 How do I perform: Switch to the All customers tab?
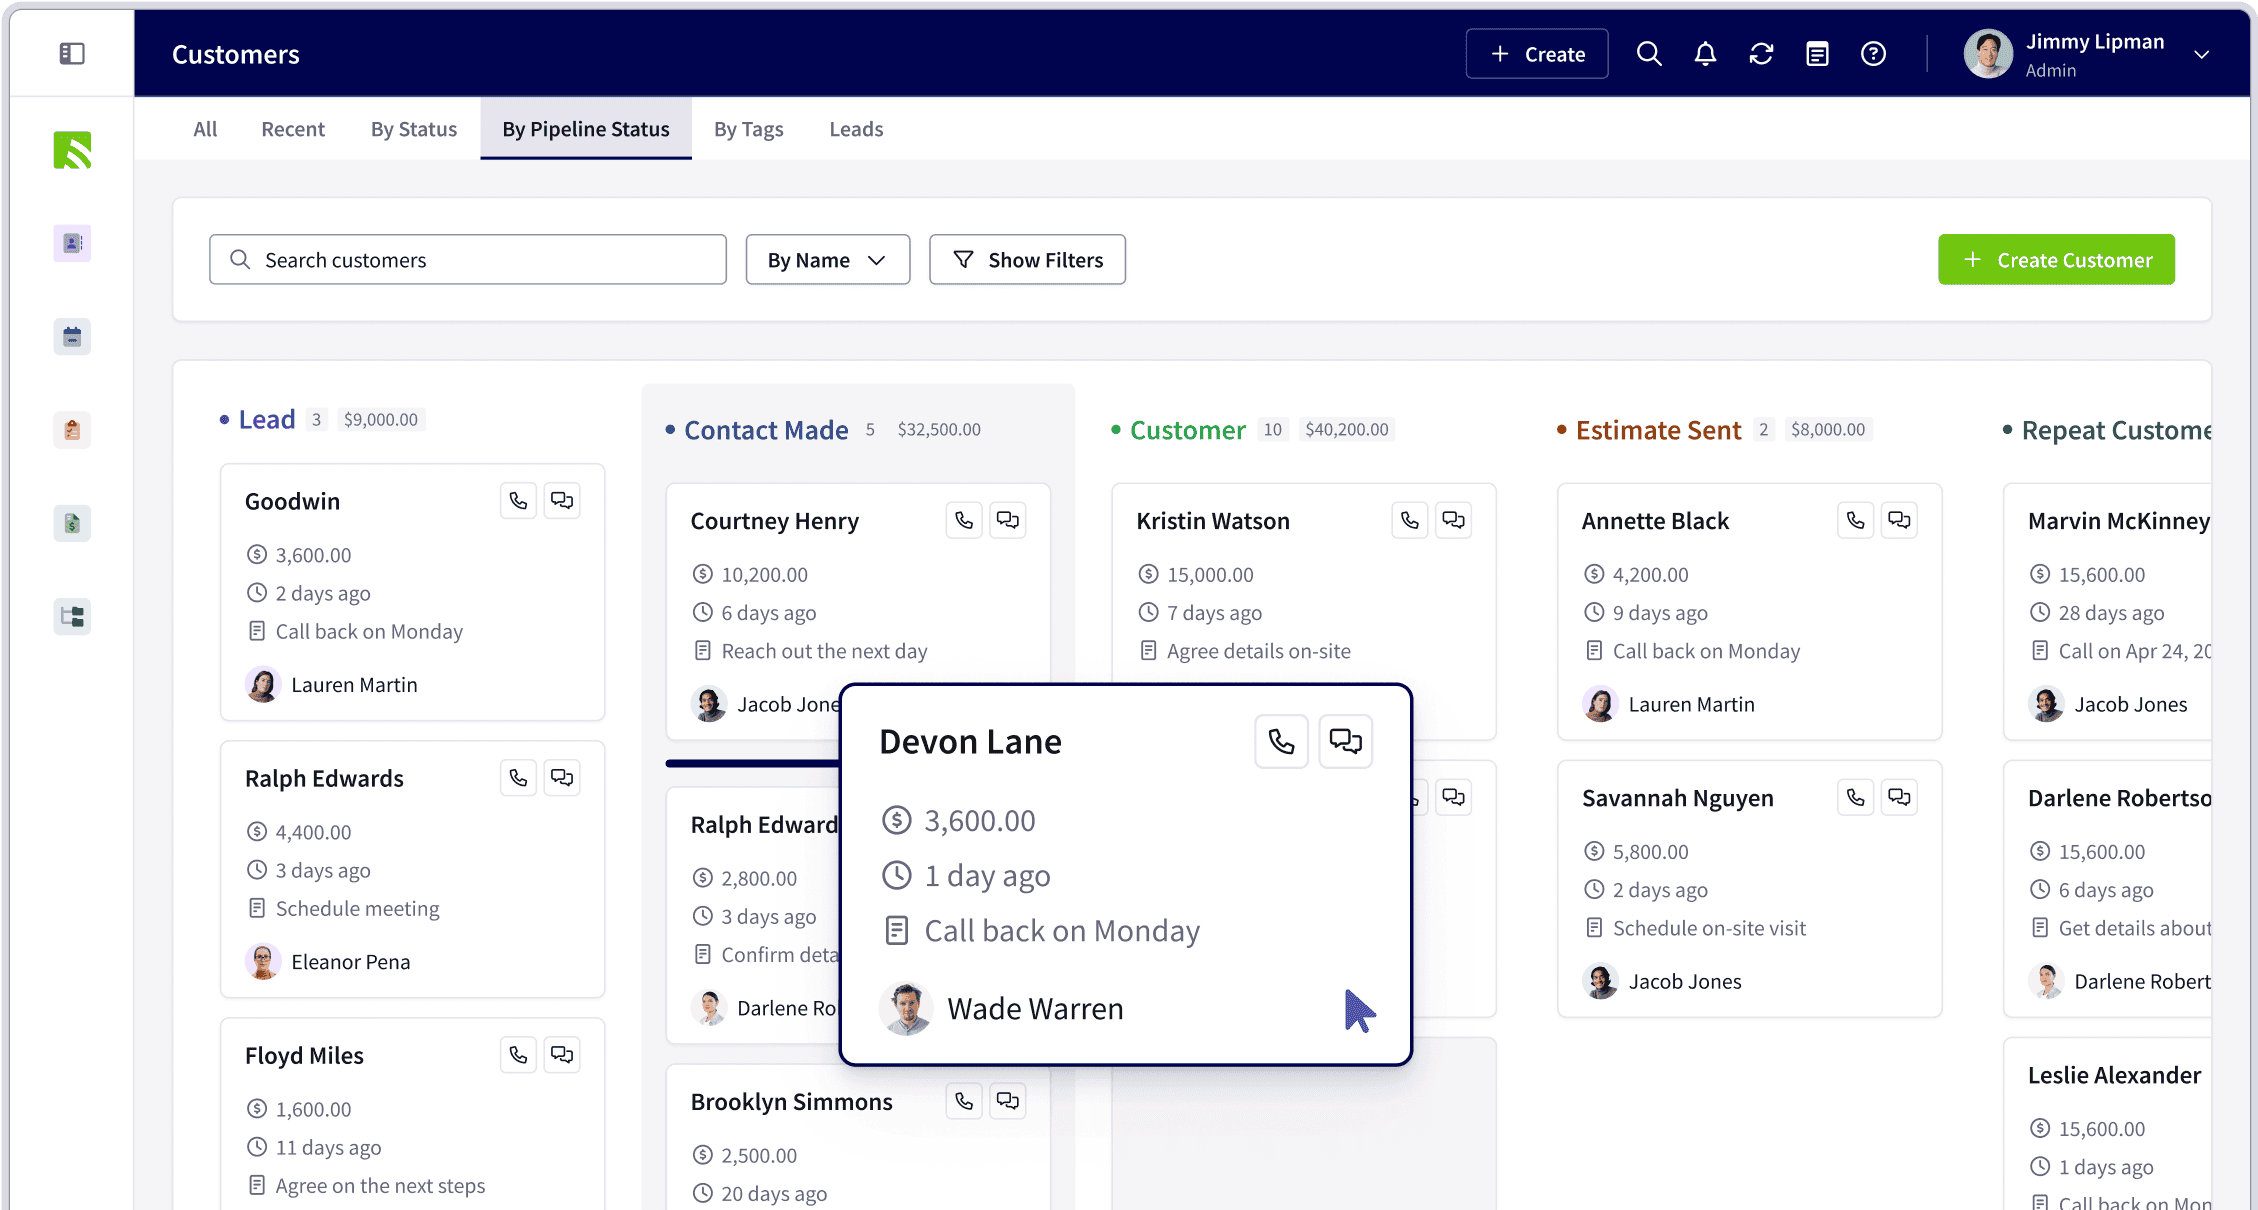(205, 128)
